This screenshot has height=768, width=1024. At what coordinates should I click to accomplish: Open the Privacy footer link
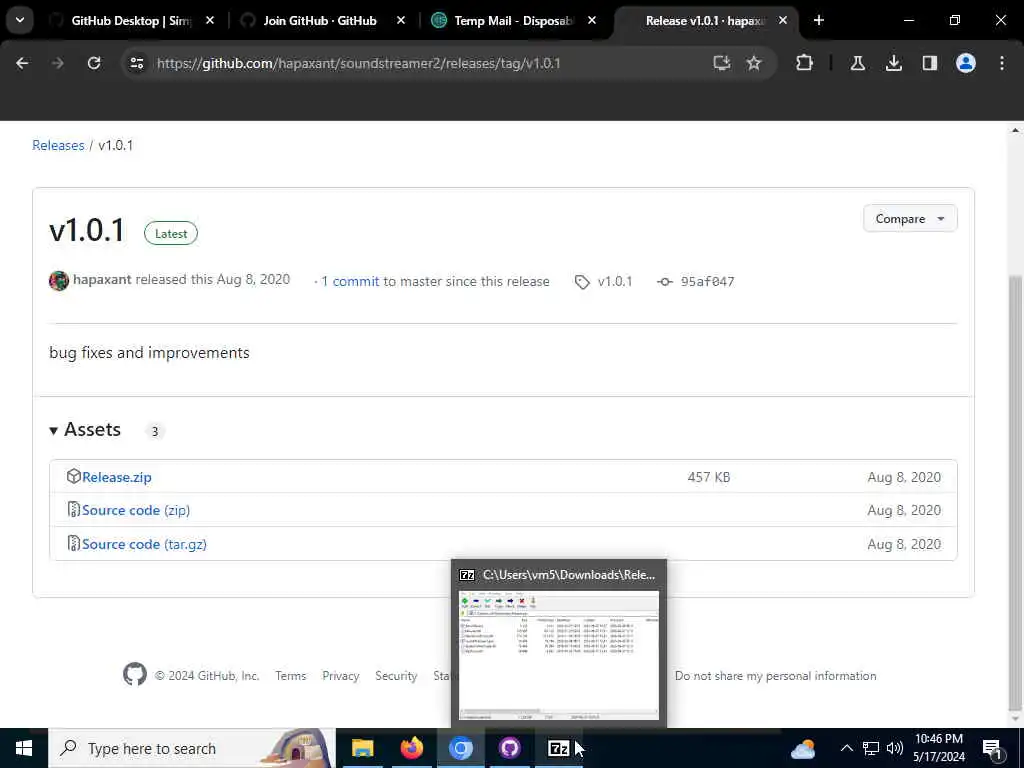tap(340, 676)
